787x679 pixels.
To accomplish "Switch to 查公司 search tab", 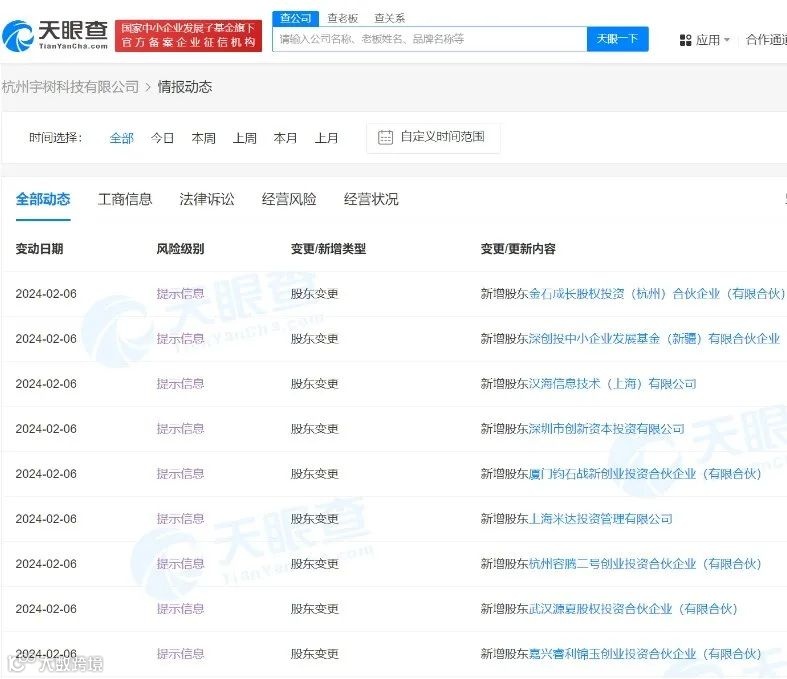I will coord(296,18).
